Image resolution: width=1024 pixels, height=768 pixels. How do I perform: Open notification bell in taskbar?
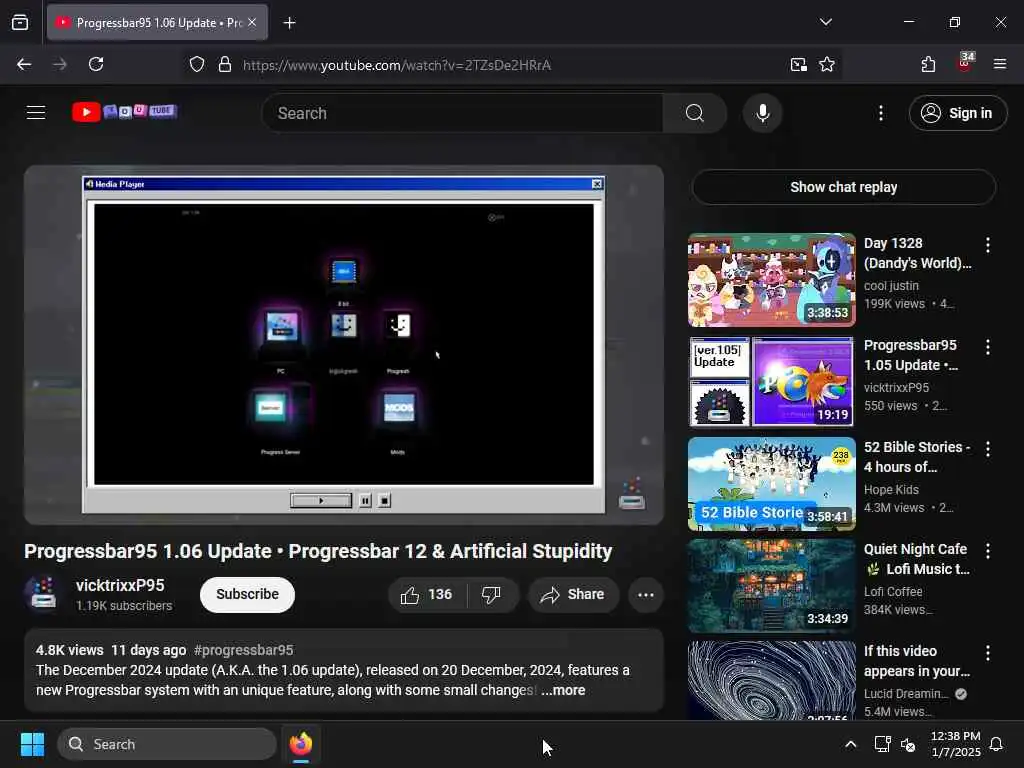click(997, 744)
